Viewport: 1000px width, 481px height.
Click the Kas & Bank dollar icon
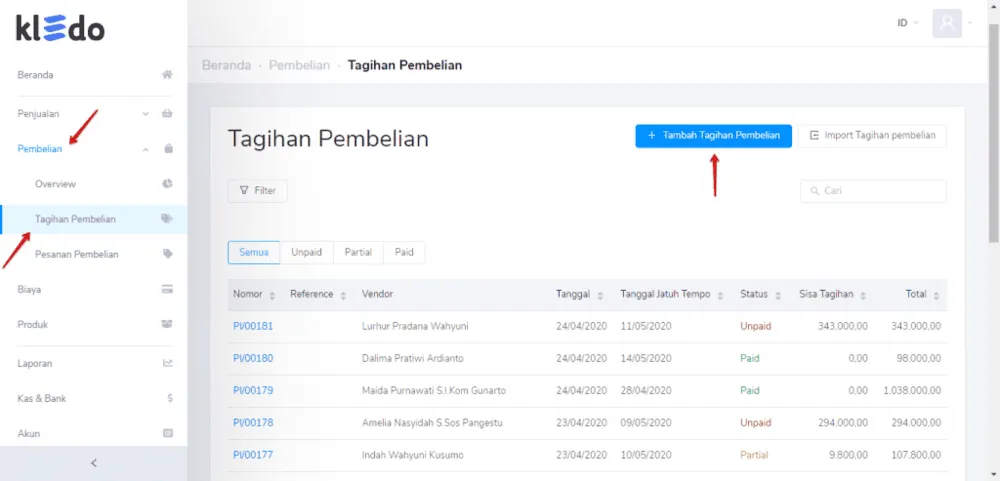(x=170, y=398)
